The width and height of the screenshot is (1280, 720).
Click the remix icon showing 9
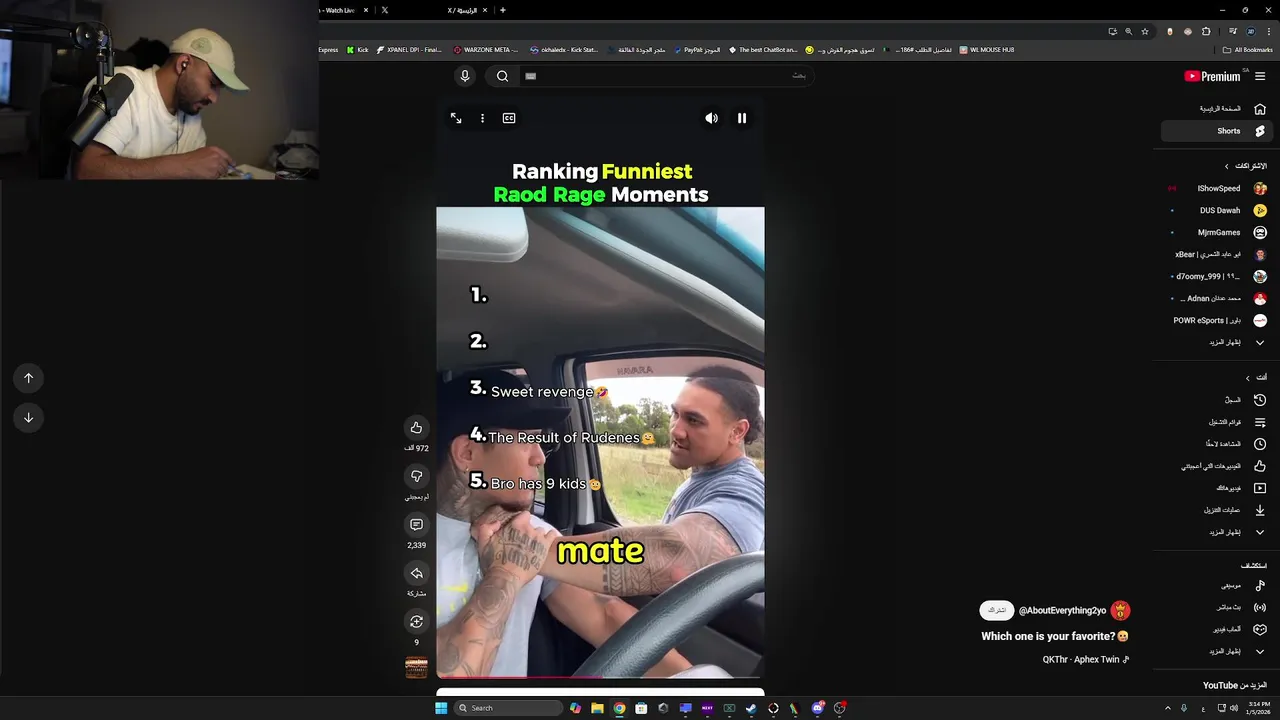click(x=416, y=622)
